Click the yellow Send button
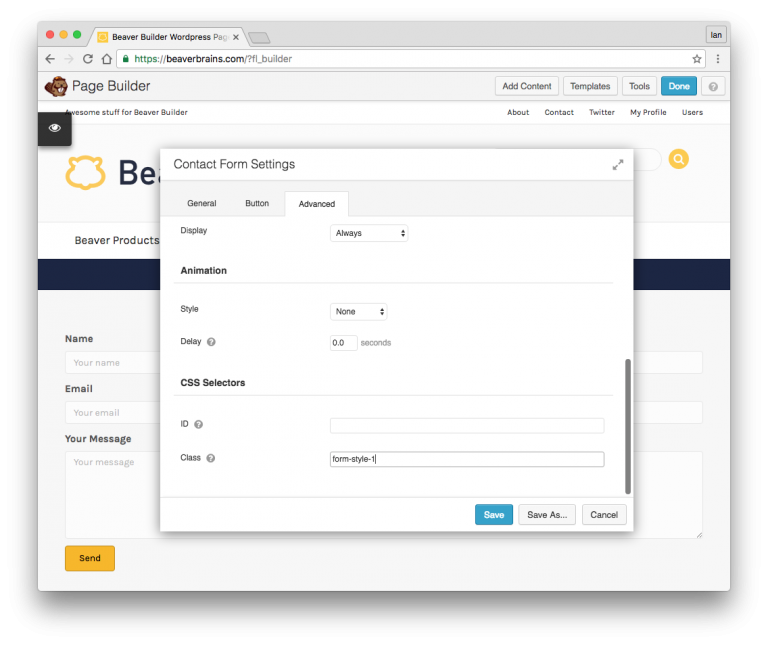The image size is (768, 645). (x=90, y=558)
